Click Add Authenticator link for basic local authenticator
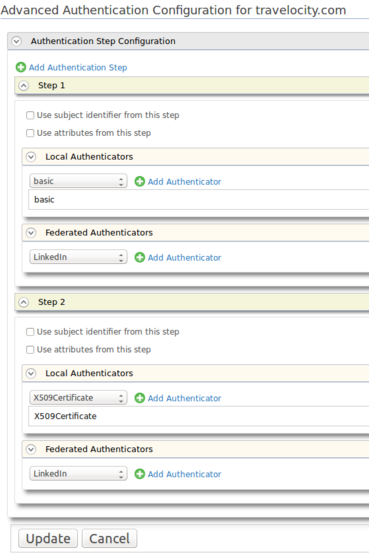The image size is (369, 557). (184, 182)
